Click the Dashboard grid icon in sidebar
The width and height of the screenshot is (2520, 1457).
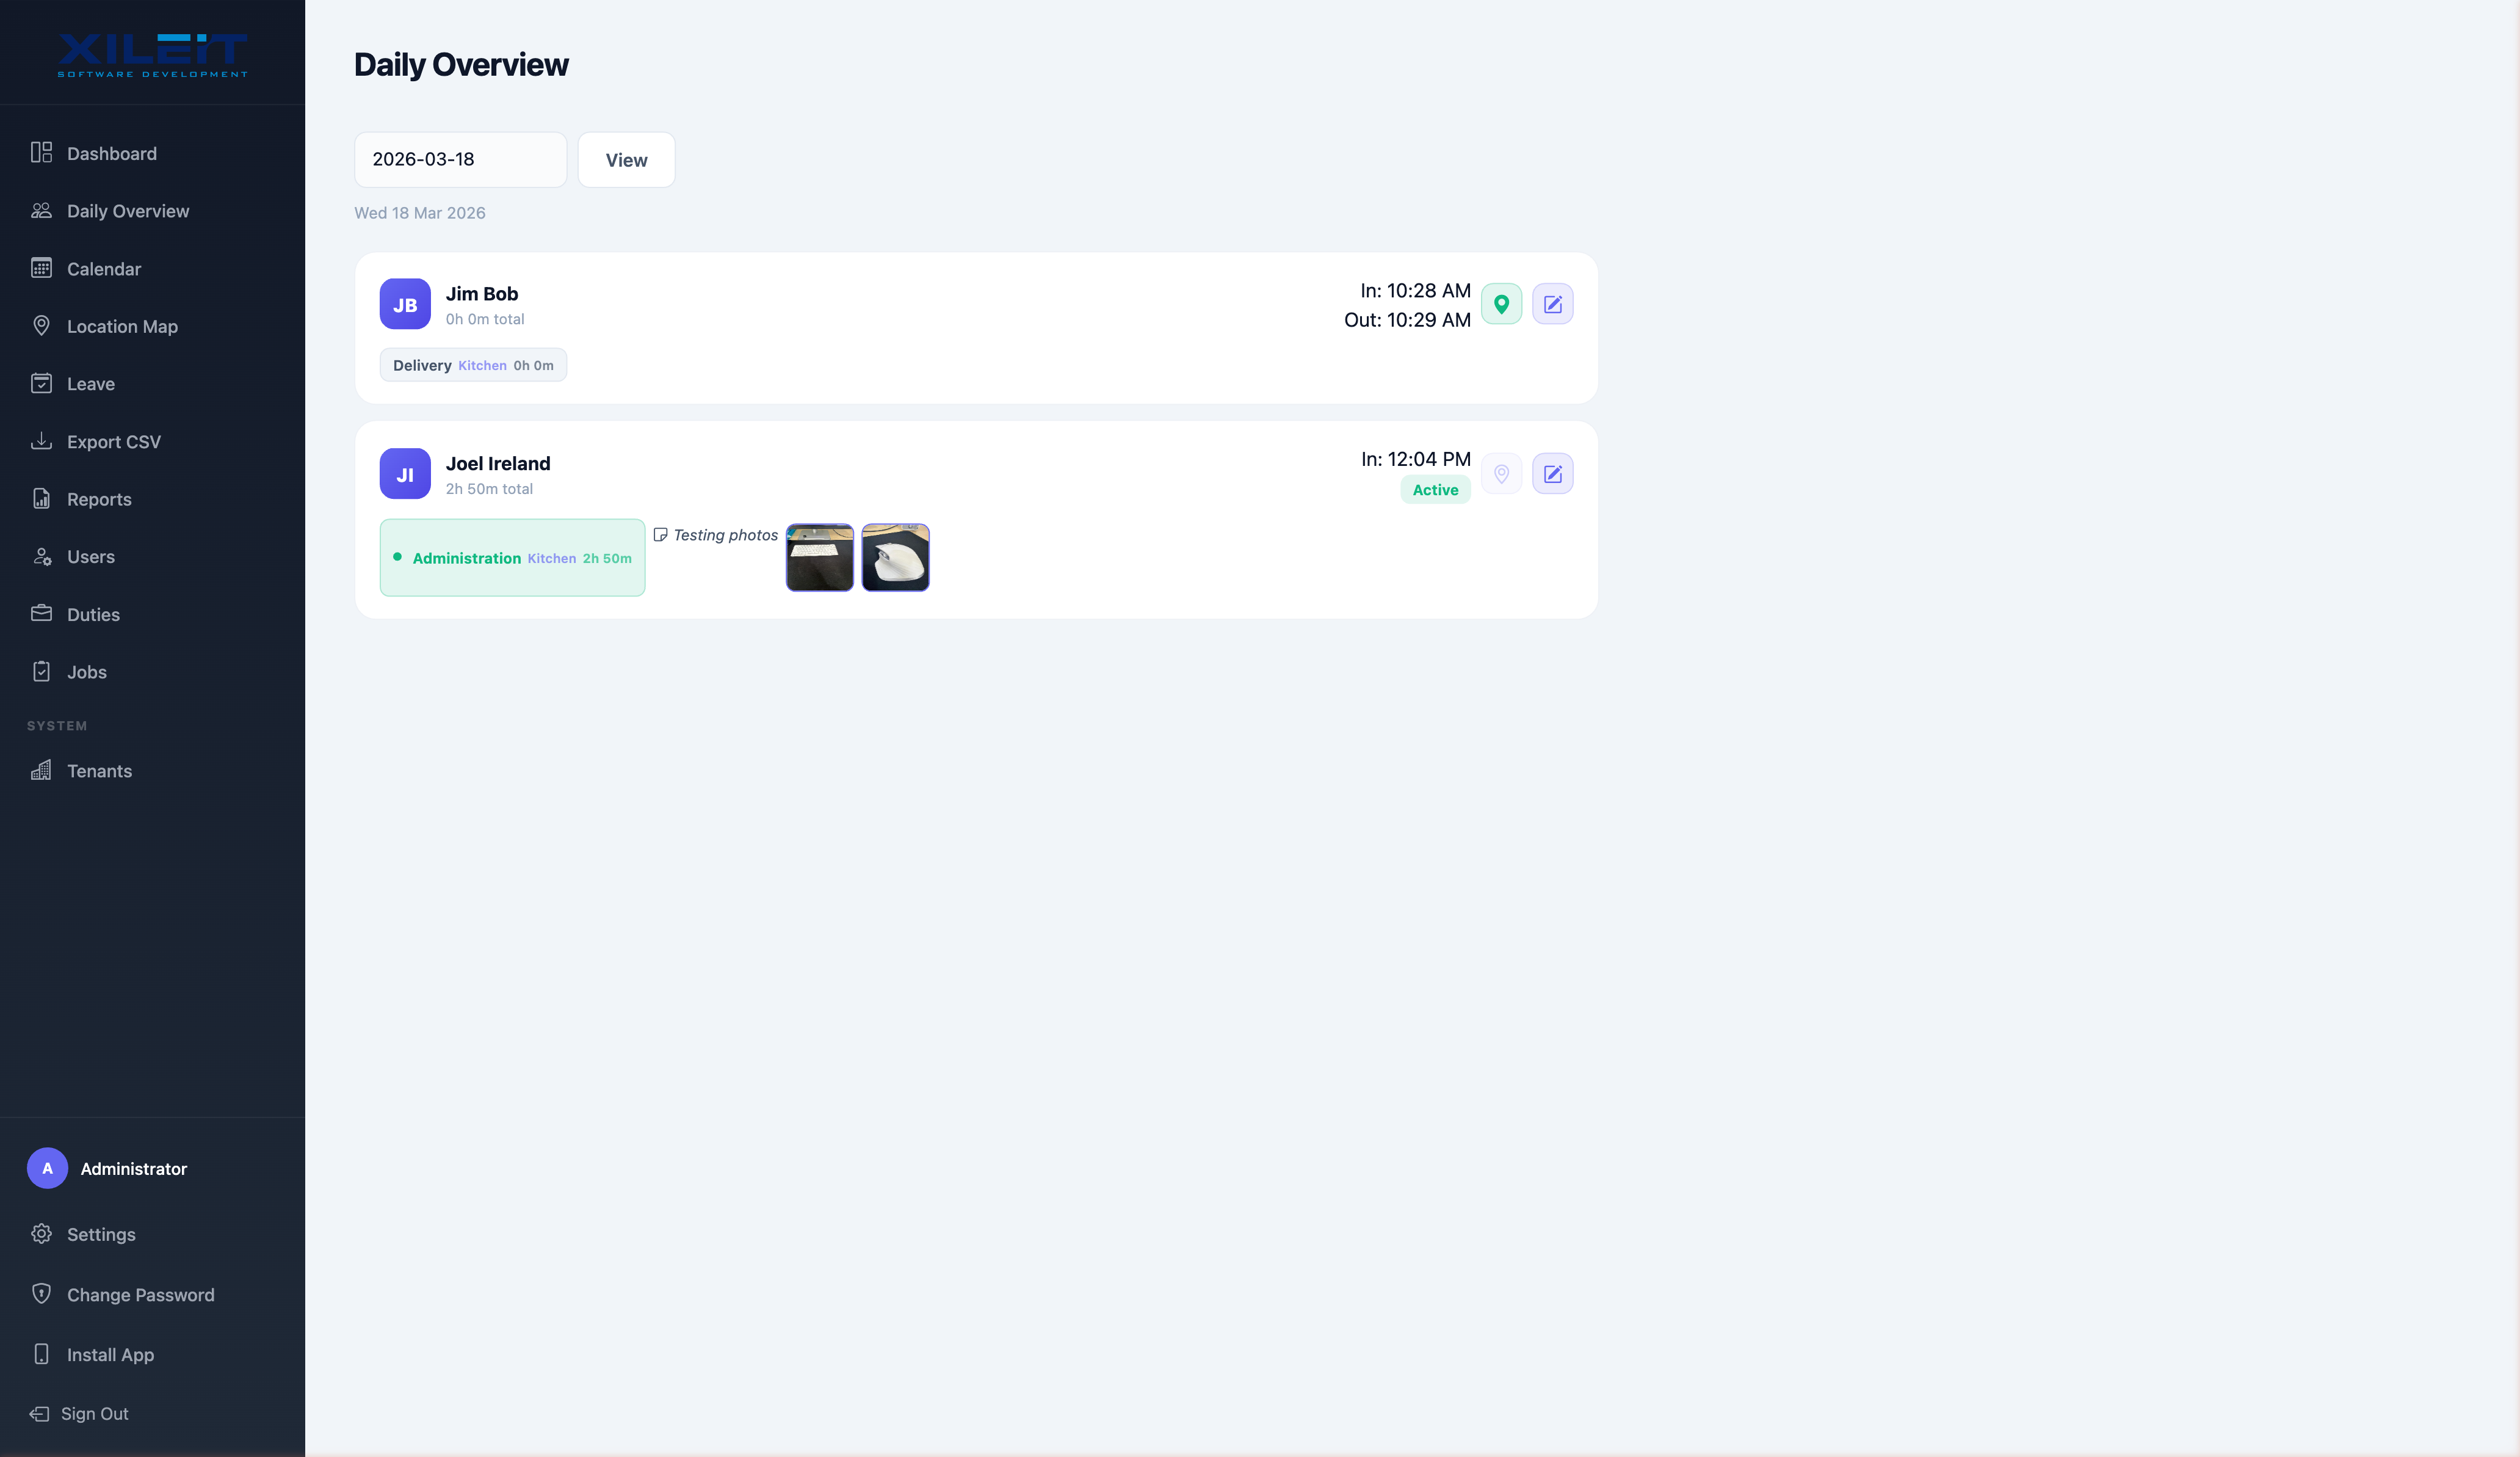(x=41, y=153)
